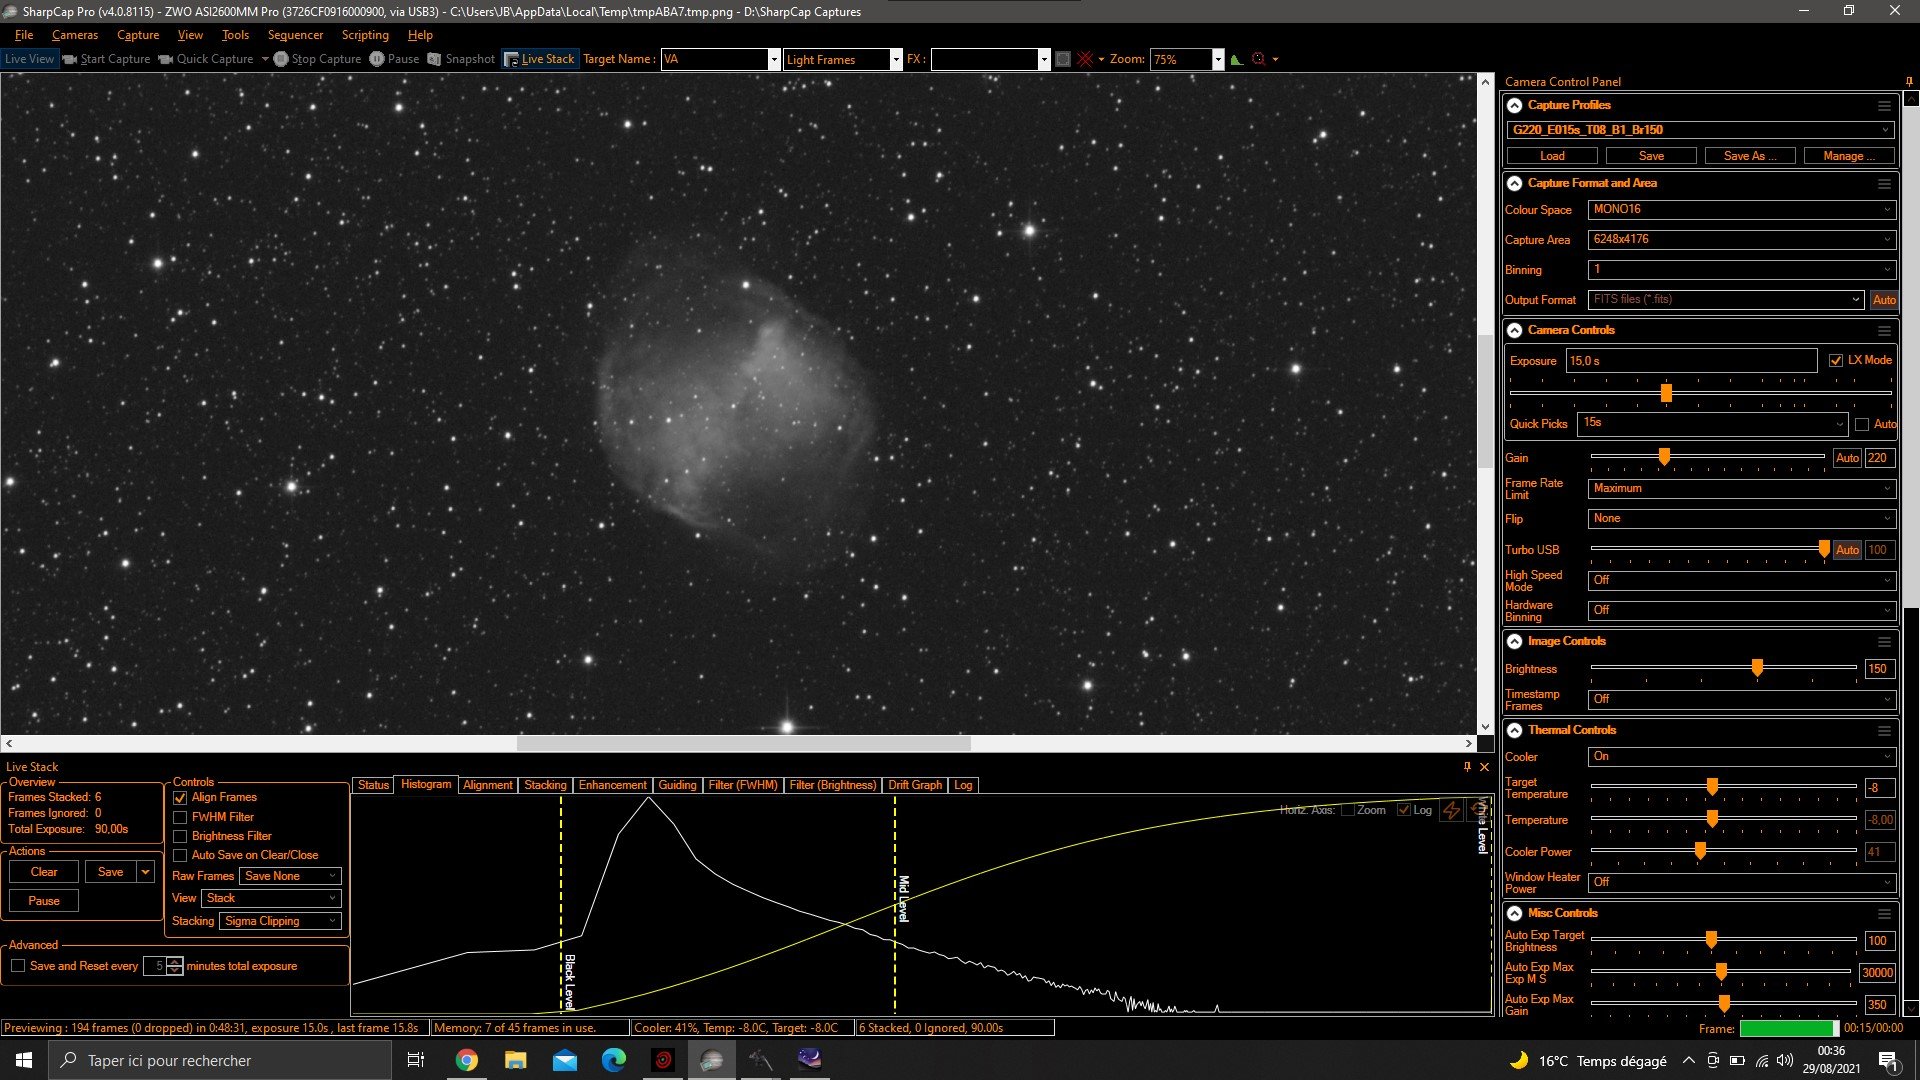Toggle the LX Mode checkbox

[1836, 360]
